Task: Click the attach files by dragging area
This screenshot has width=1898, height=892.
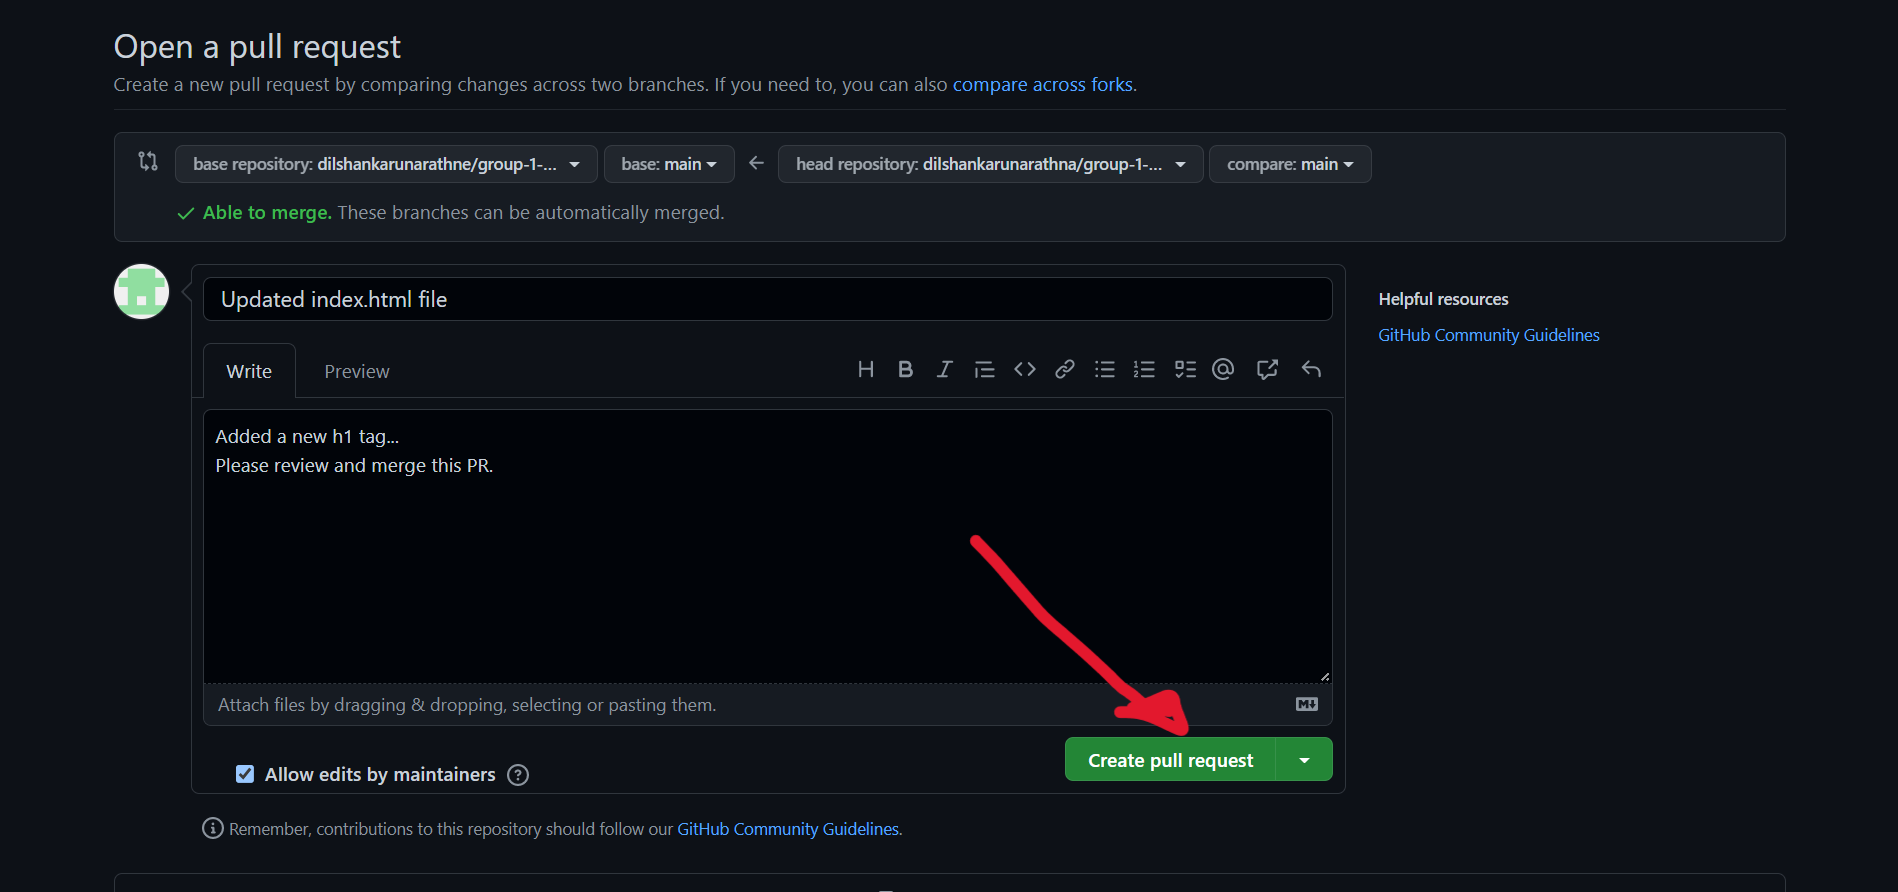Action: pyautogui.click(x=767, y=705)
